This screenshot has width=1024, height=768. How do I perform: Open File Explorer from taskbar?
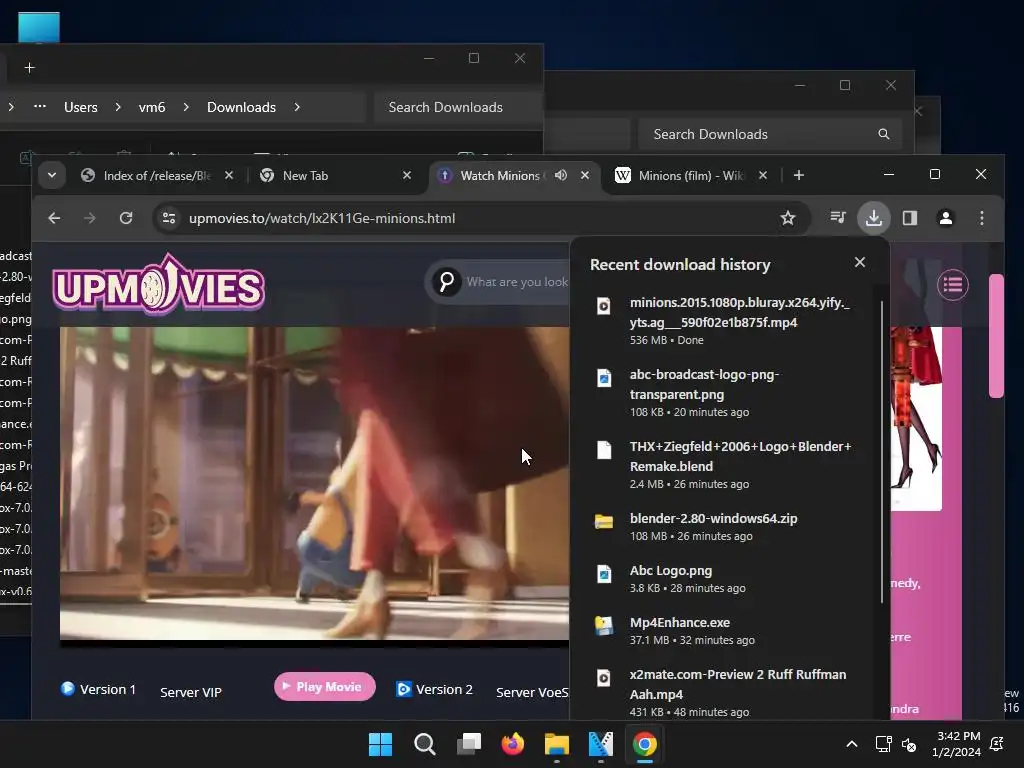click(556, 744)
